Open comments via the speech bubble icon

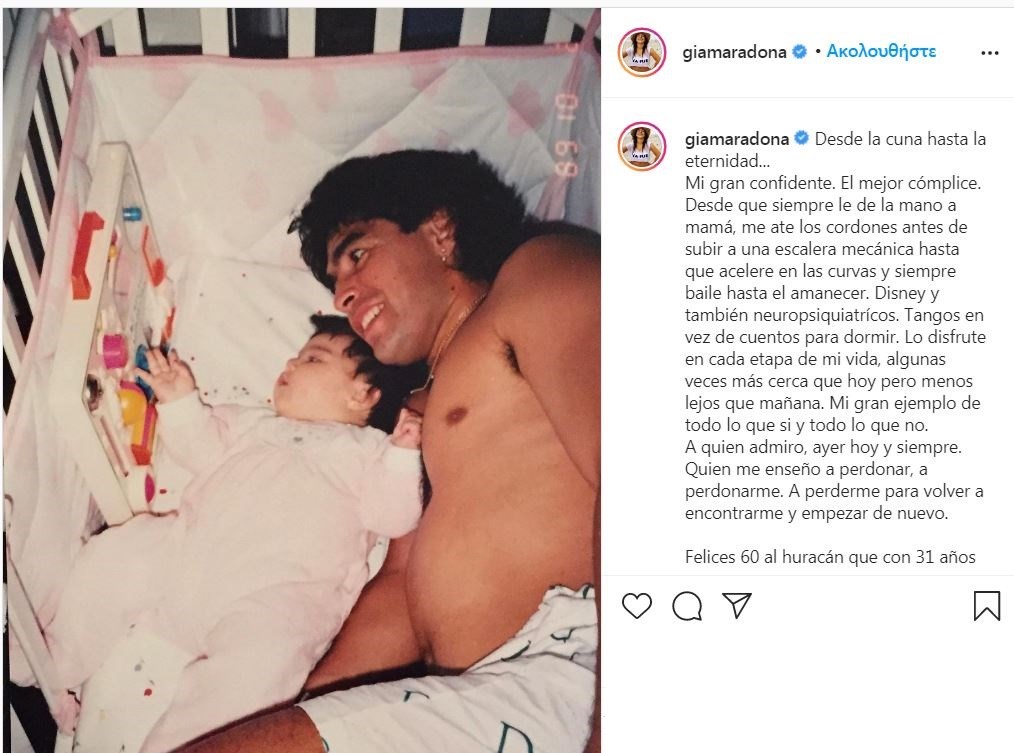click(687, 606)
